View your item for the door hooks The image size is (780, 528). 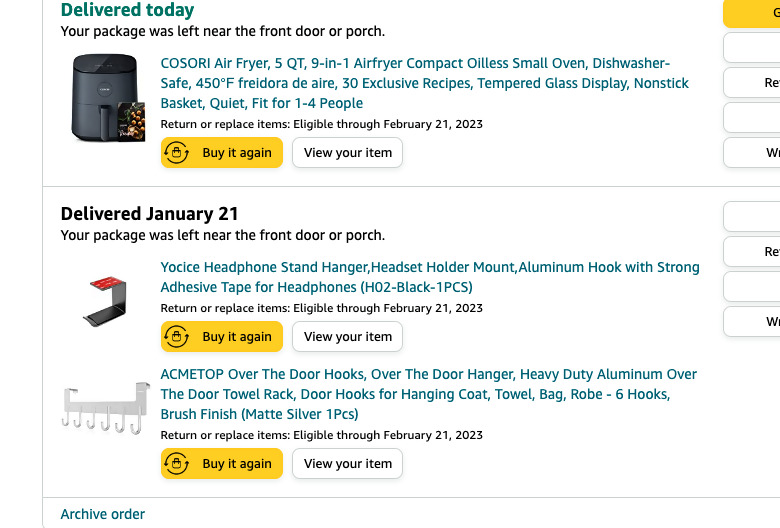point(347,464)
